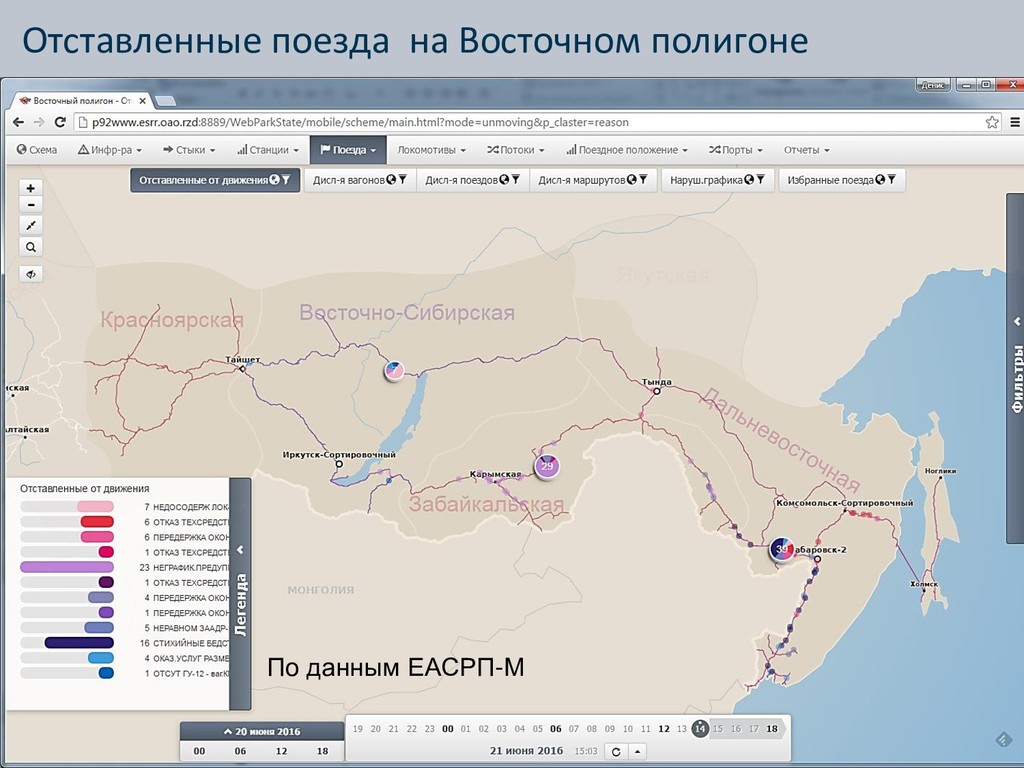The width and height of the screenshot is (1024, 768).
Task: Expand the Поездное положение dropdown
Action: click(x=627, y=150)
